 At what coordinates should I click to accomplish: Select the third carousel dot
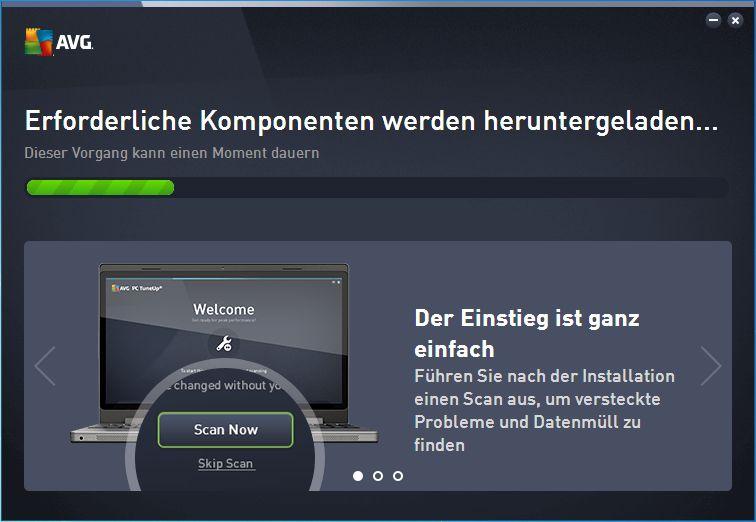[398, 476]
